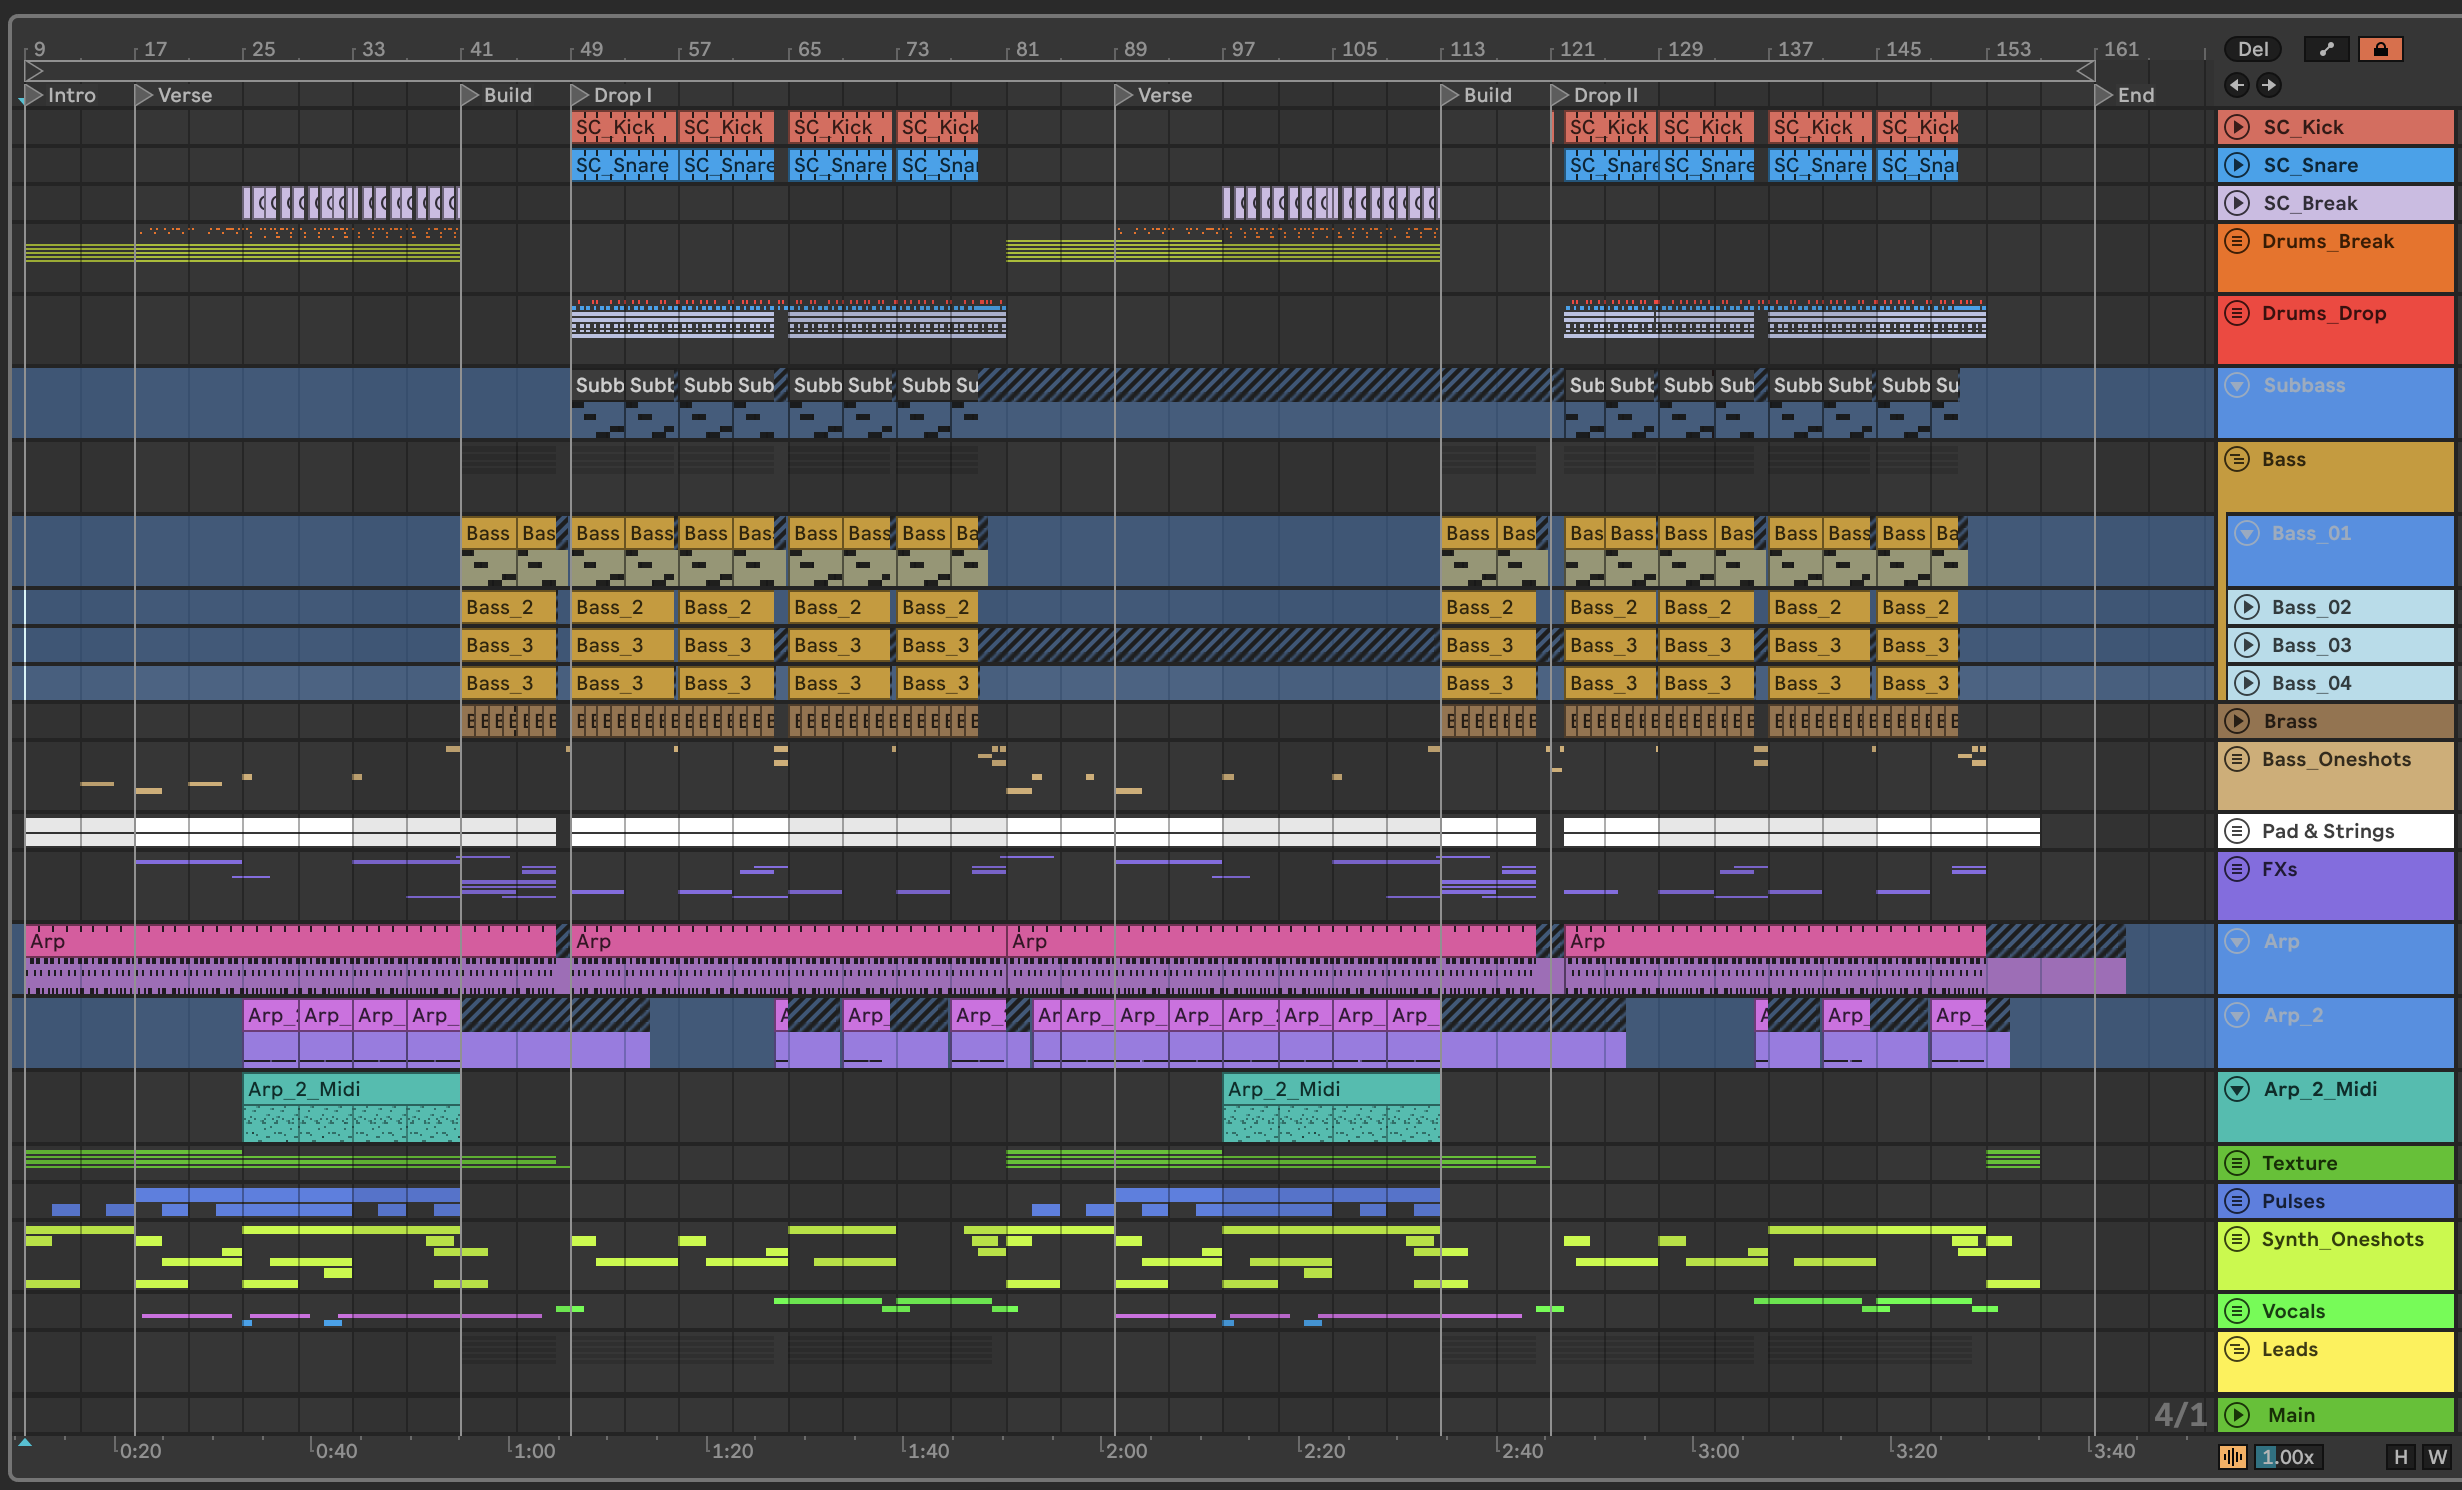2462x1490 pixels.
Task: Fold the Bass group track
Action: coord(2238,459)
